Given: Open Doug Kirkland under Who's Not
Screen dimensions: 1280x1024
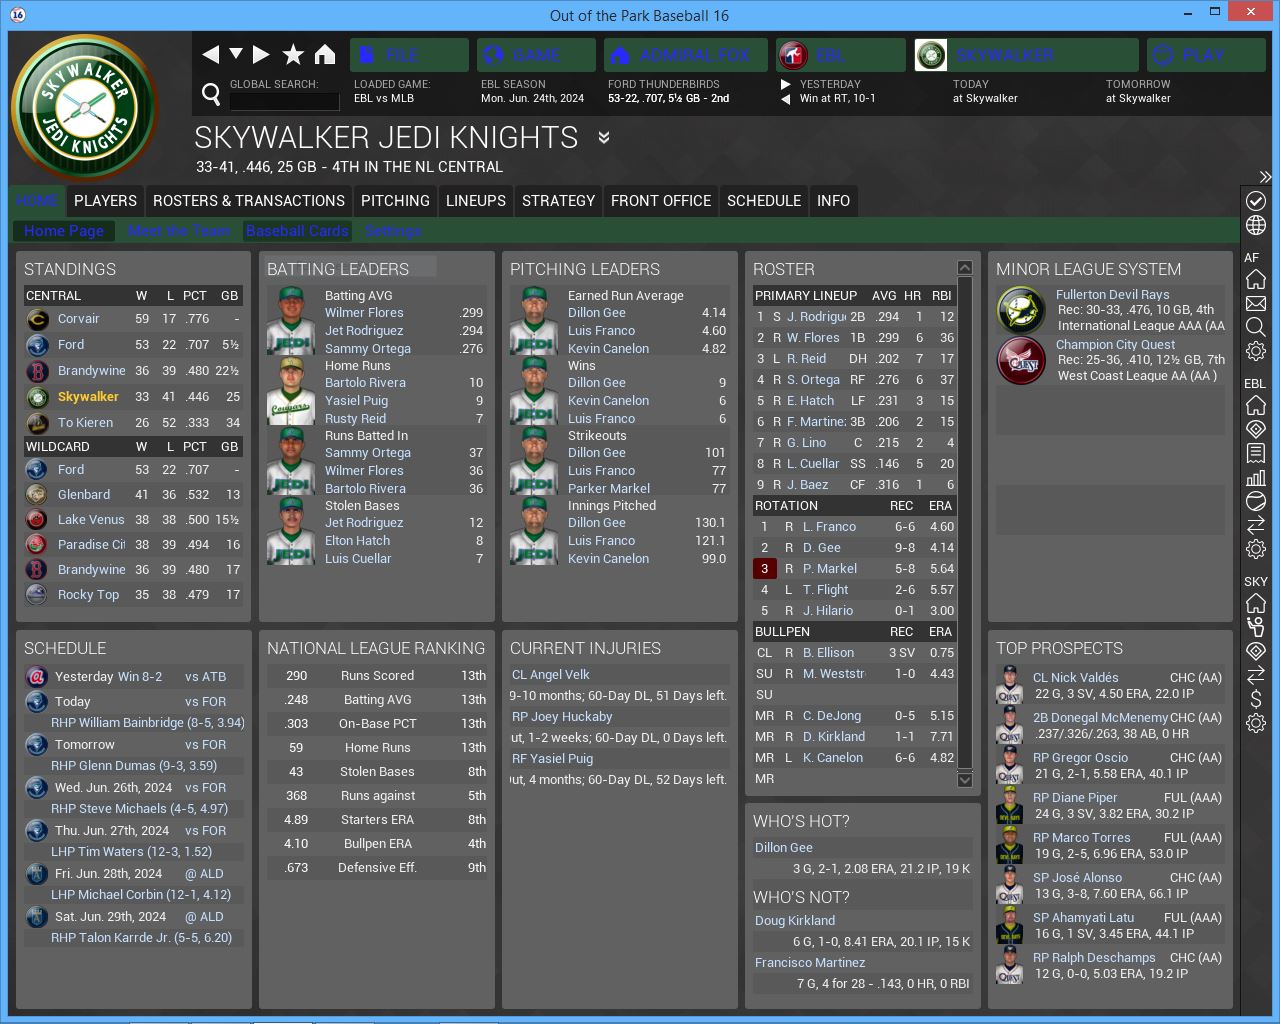Looking at the screenshot, I should pos(795,921).
